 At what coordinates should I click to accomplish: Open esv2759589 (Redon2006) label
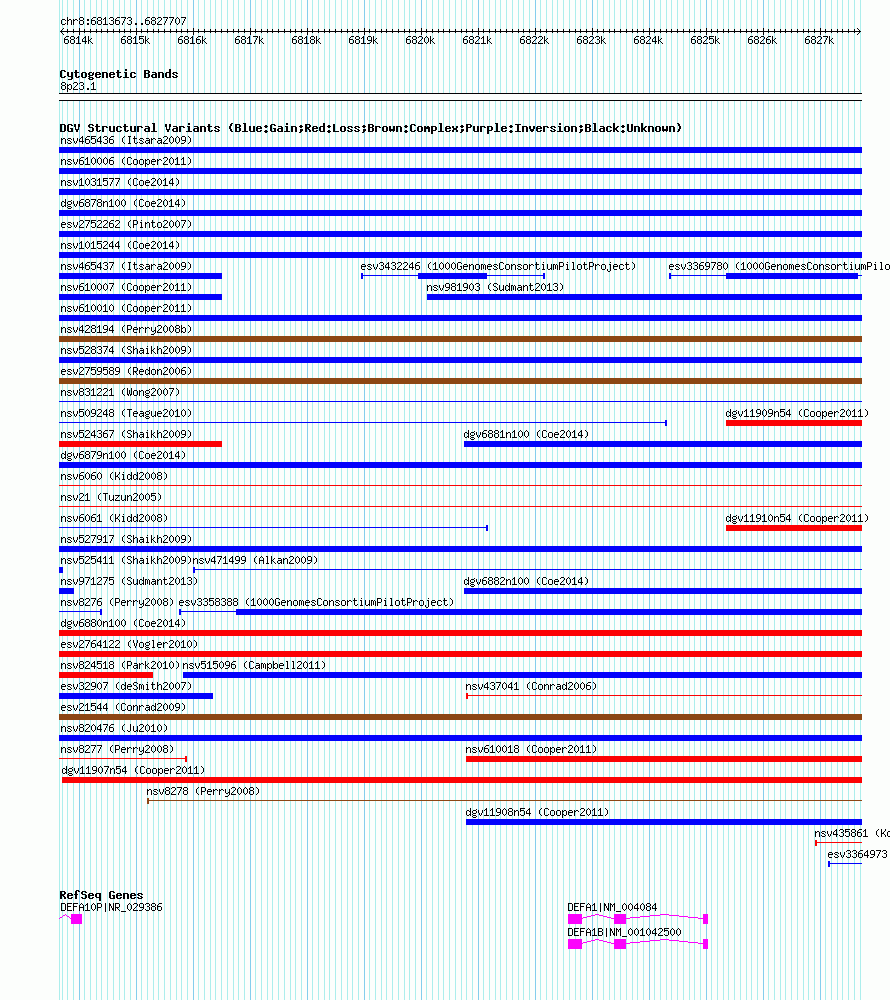tap(126, 372)
